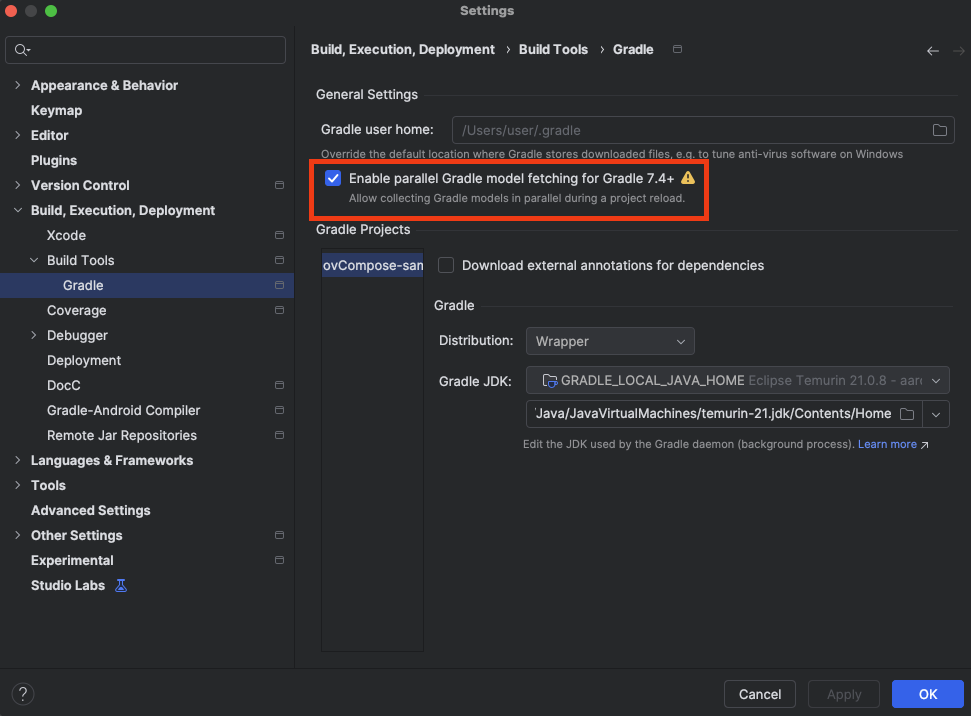Open the Distribution Wrapper dropdown
The width and height of the screenshot is (971, 716).
(x=610, y=341)
